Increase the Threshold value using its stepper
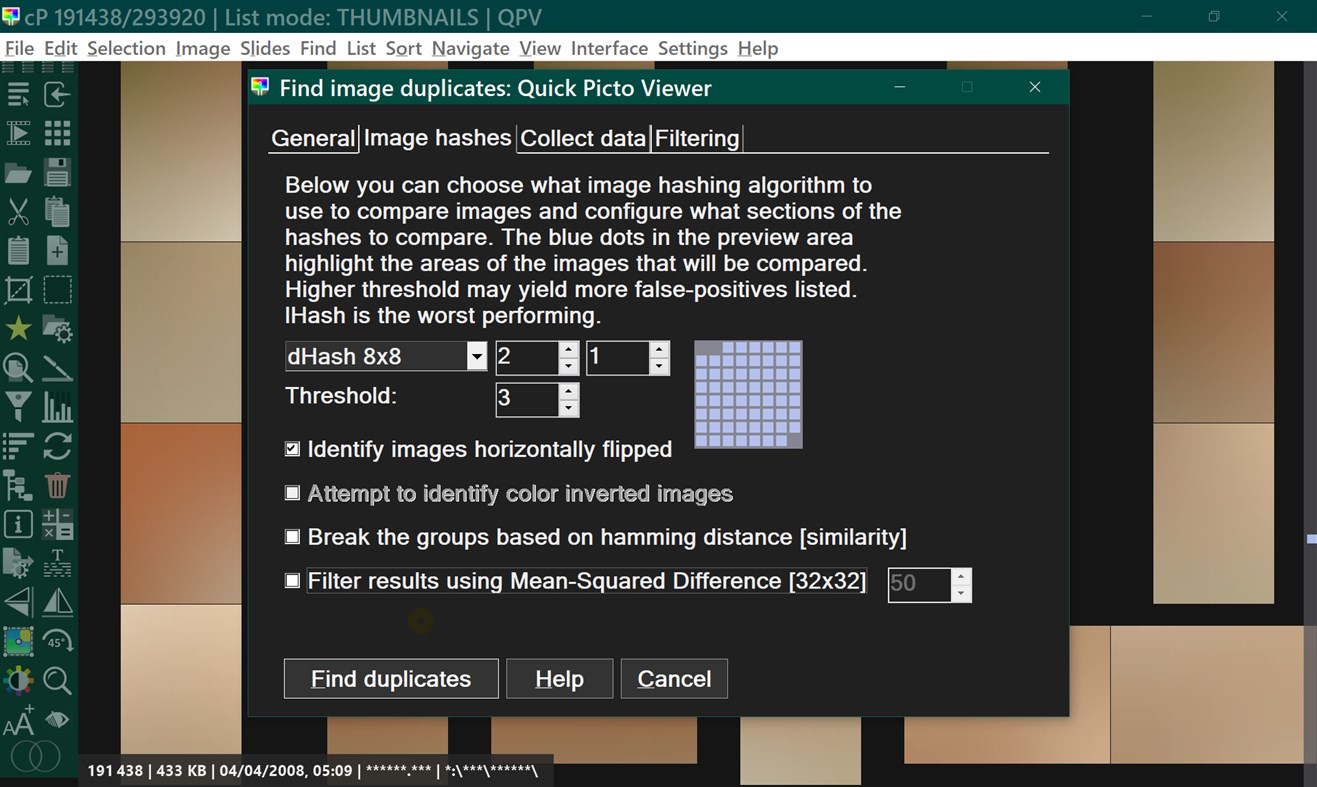Viewport: 1317px width, 787px height. point(568,393)
